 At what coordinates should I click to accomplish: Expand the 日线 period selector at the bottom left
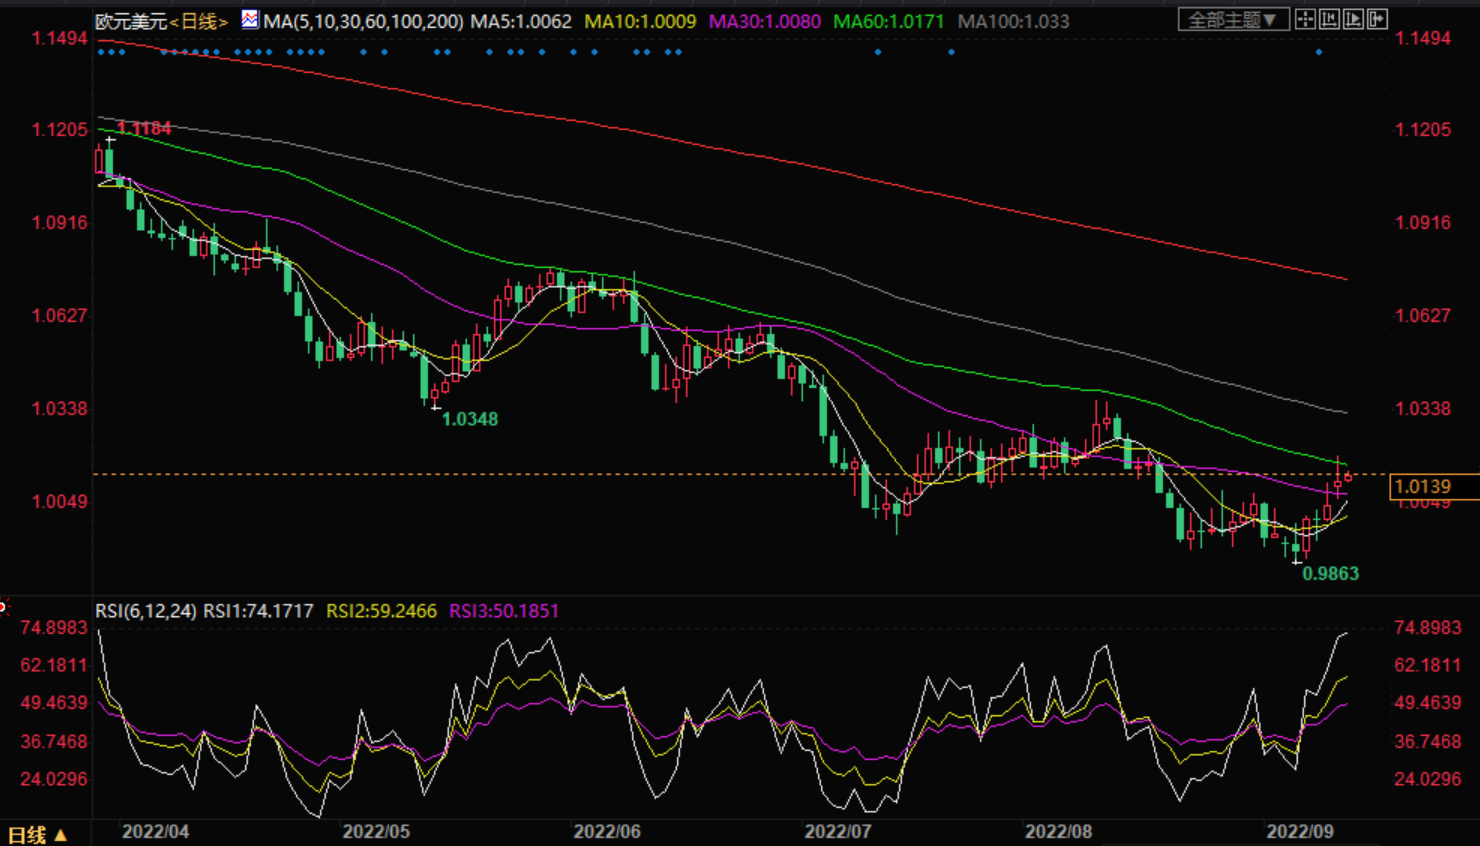(x=37, y=834)
